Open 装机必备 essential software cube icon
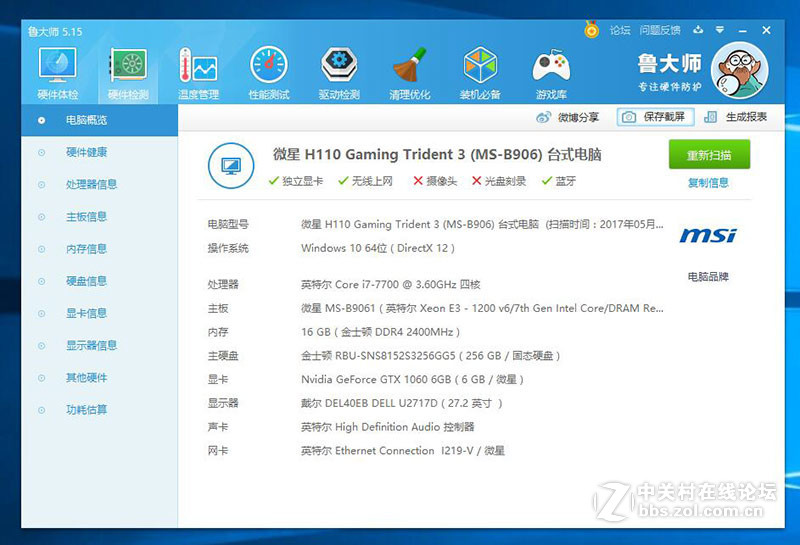Image resolution: width=800 pixels, height=545 pixels. click(480, 72)
